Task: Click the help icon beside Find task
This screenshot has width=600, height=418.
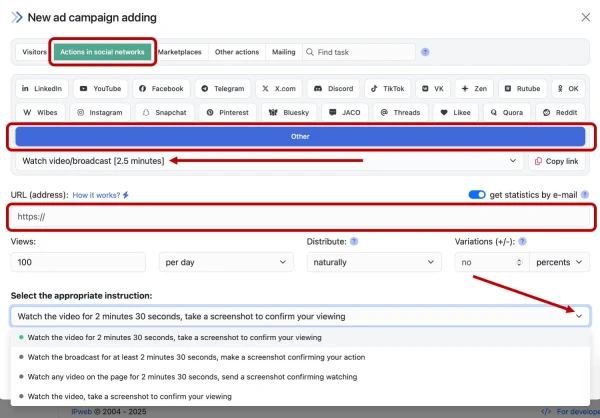Action: coord(425,52)
